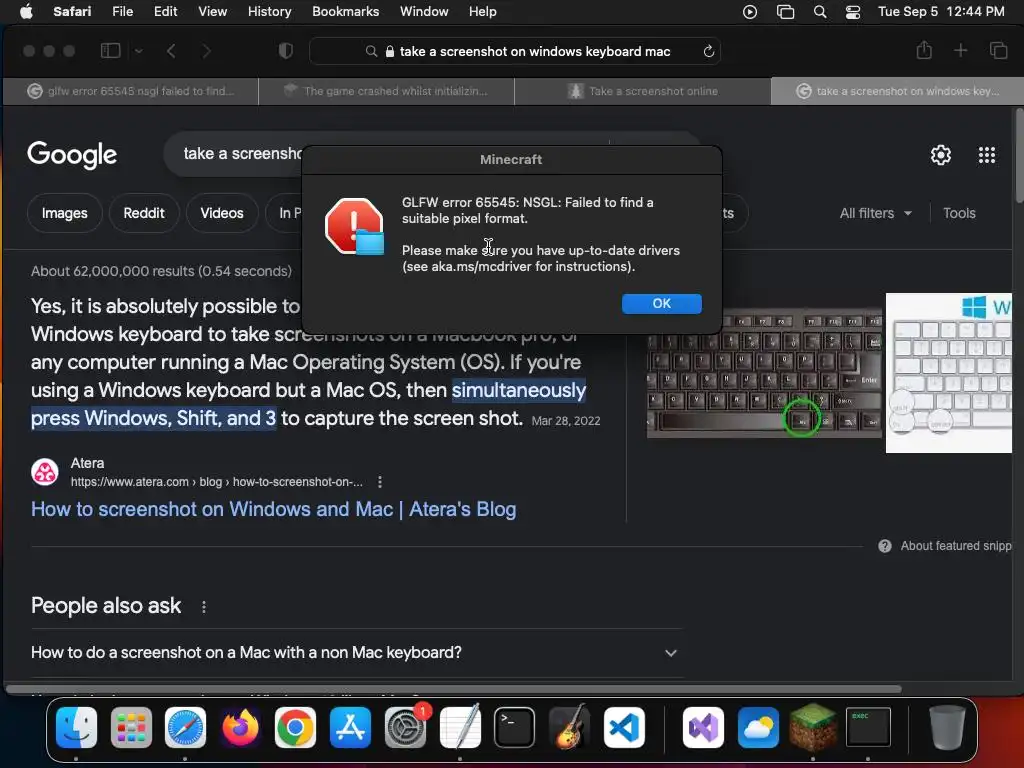
Task: Filter results by Reddit
Action: 144,213
